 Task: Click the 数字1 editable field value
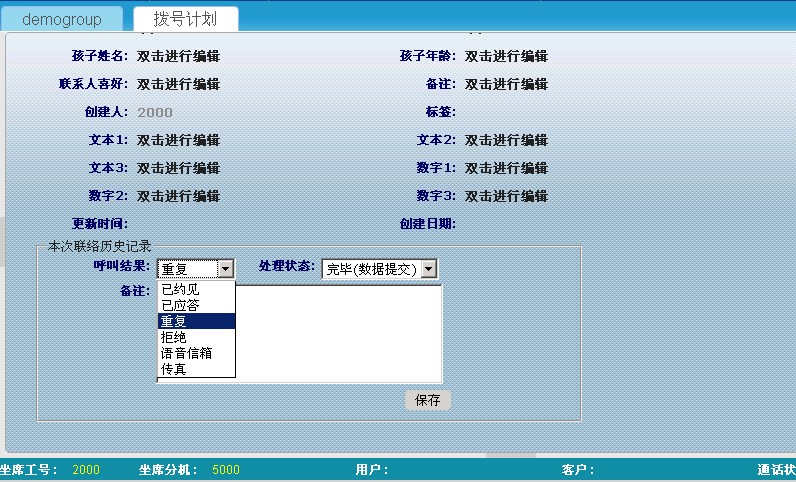[506, 168]
